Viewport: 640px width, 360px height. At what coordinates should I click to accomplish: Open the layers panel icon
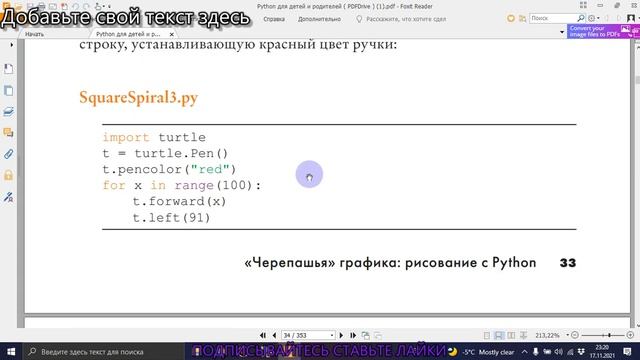[x=8, y=111]
